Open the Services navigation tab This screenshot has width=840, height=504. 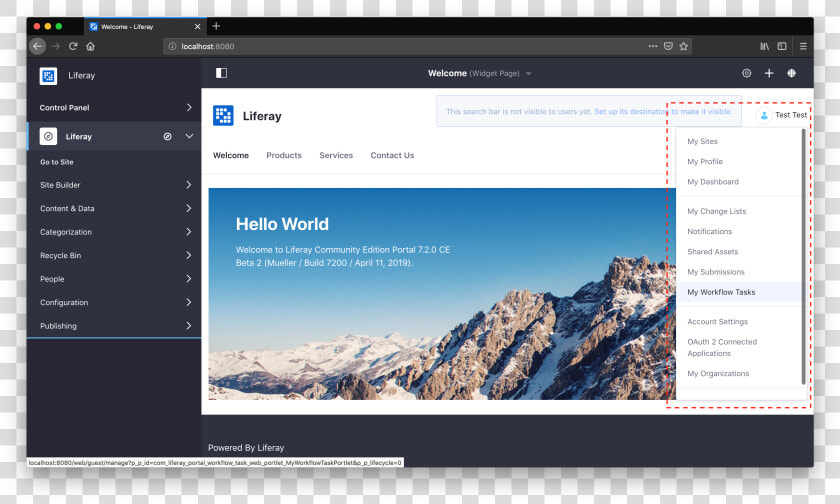coord(336,155)
